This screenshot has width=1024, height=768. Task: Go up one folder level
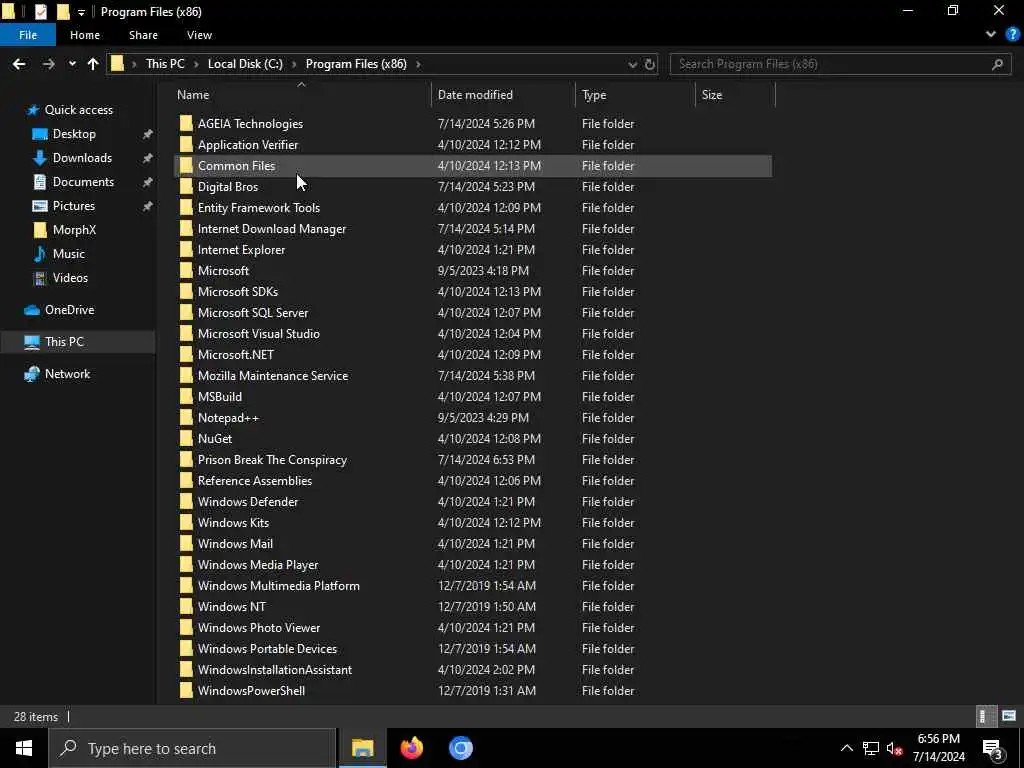click(93, 64)
